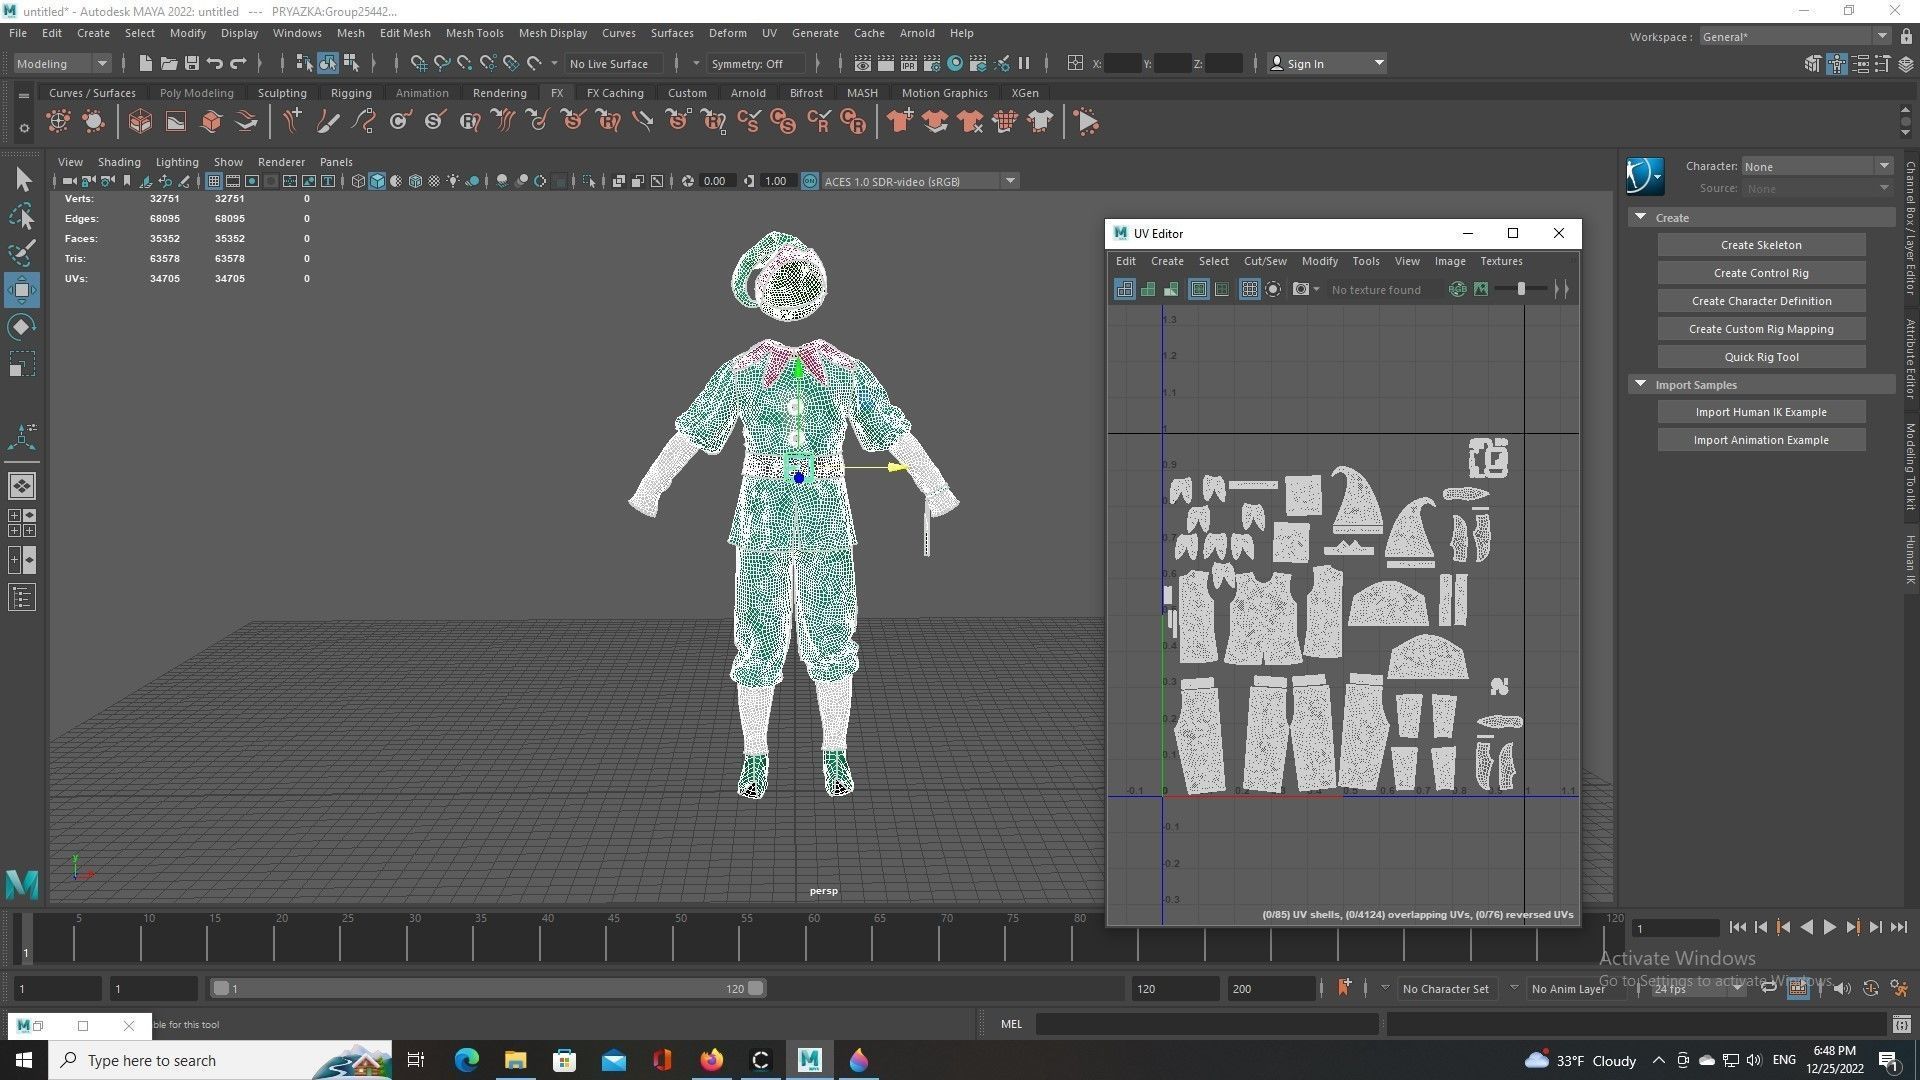This screenshot has width=1920, height=1080.
Task: Click the New Scene icon
Action: (145, 63)
